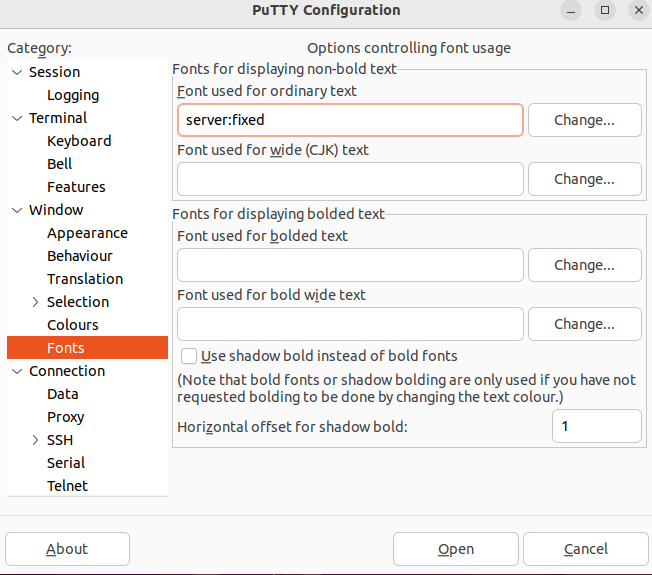Image resolution: width=652 pixels, height=575 pixels.
Task: Click Change for wide CJK font
Action: coord(584,179)
